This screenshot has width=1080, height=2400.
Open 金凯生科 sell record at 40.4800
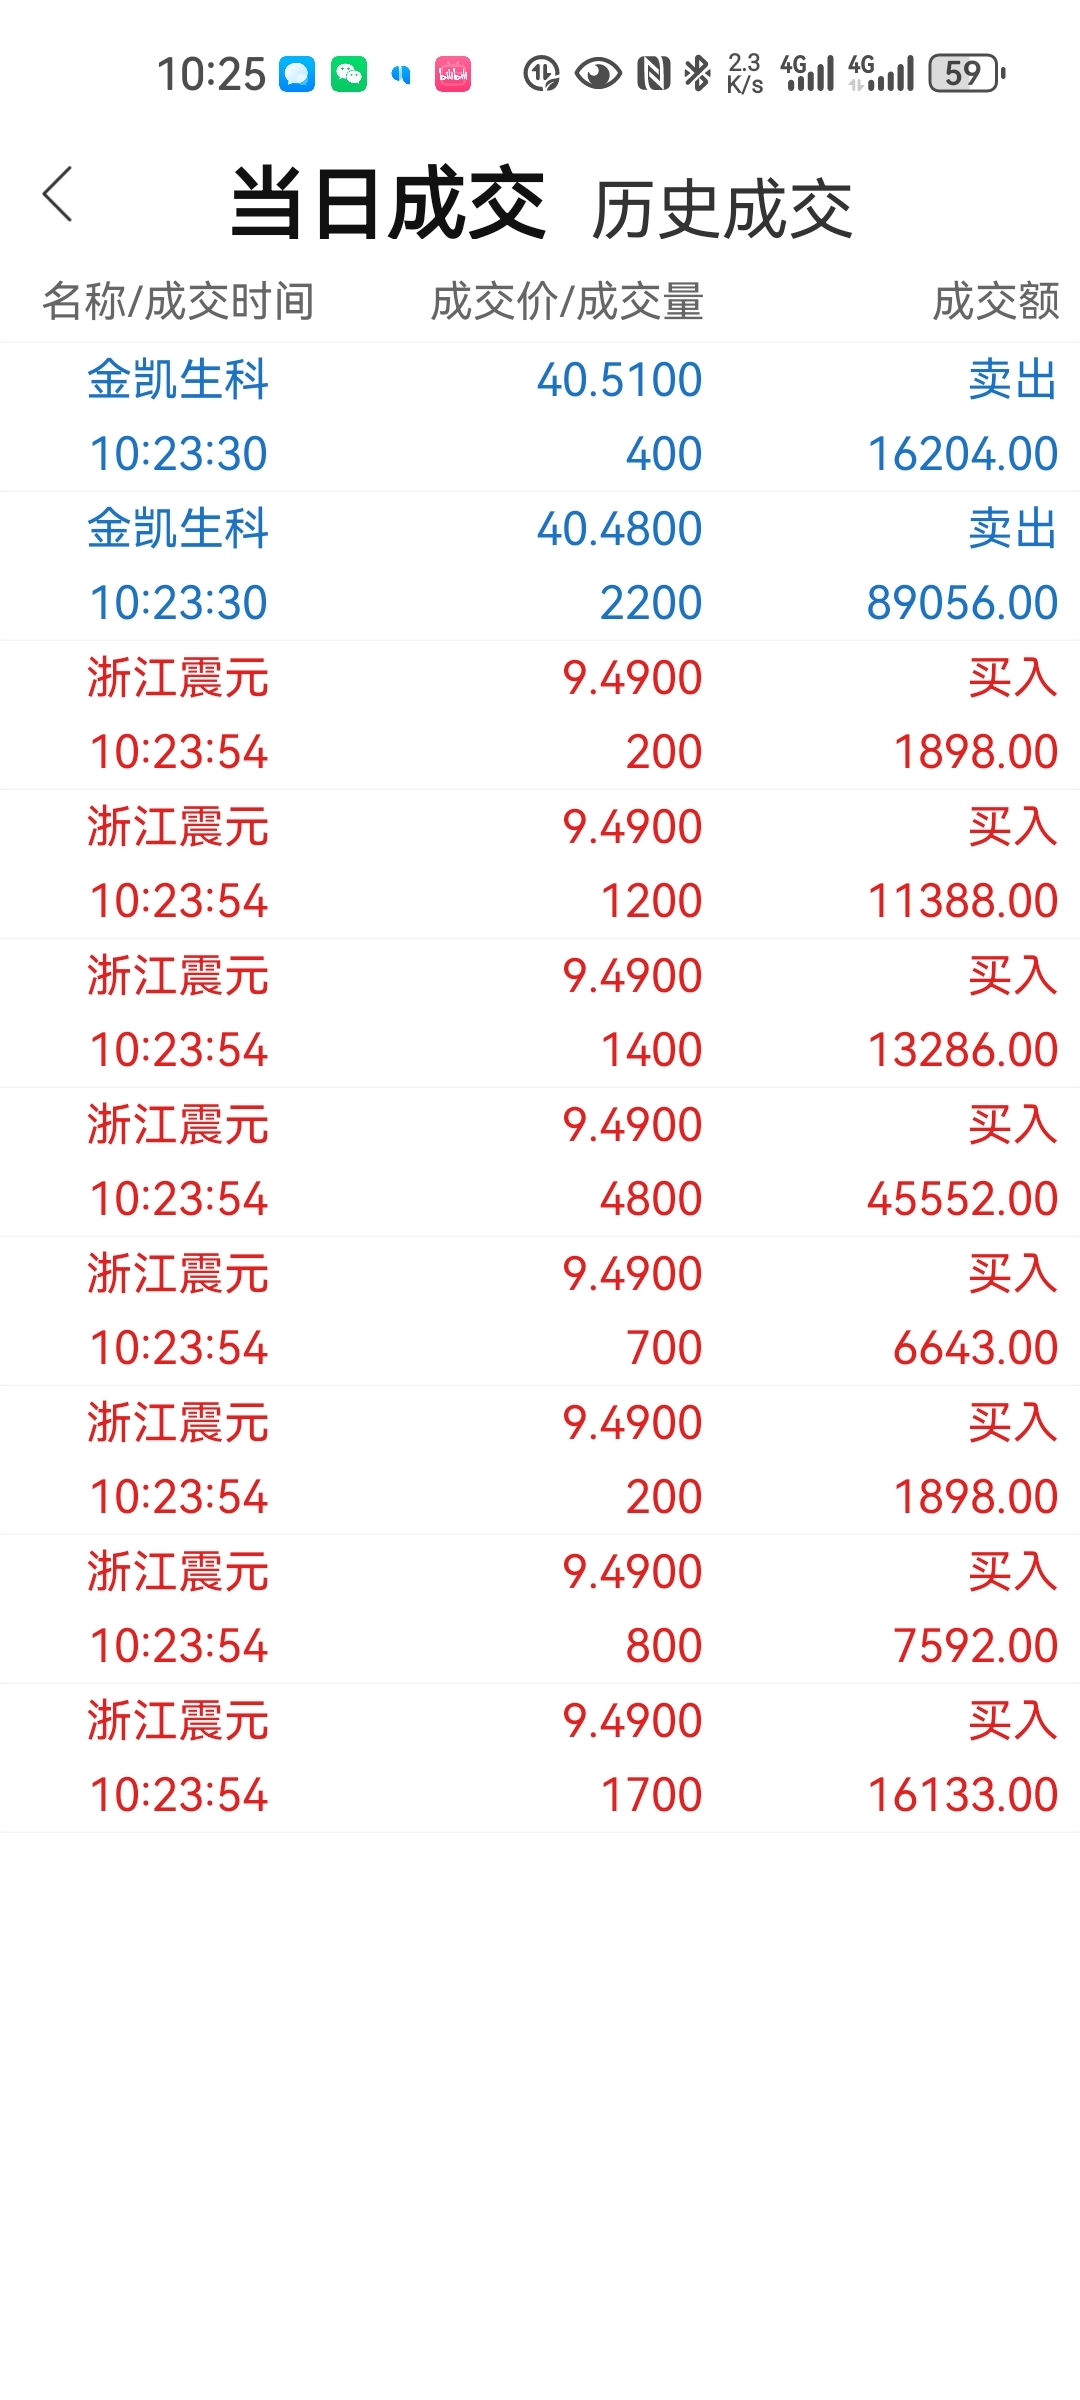point(540,566)
